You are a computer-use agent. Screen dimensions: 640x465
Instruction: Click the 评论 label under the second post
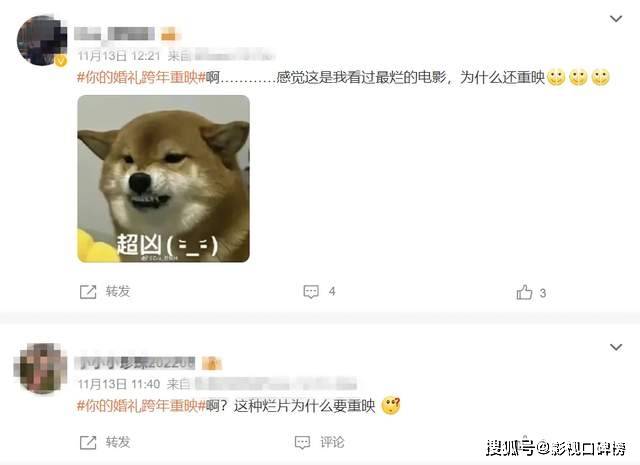click(332, 442)
